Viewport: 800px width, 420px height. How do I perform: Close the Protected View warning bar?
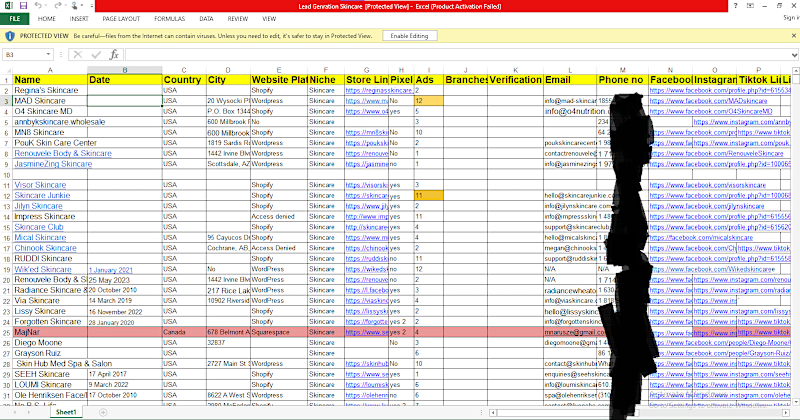tap(794, 36)
